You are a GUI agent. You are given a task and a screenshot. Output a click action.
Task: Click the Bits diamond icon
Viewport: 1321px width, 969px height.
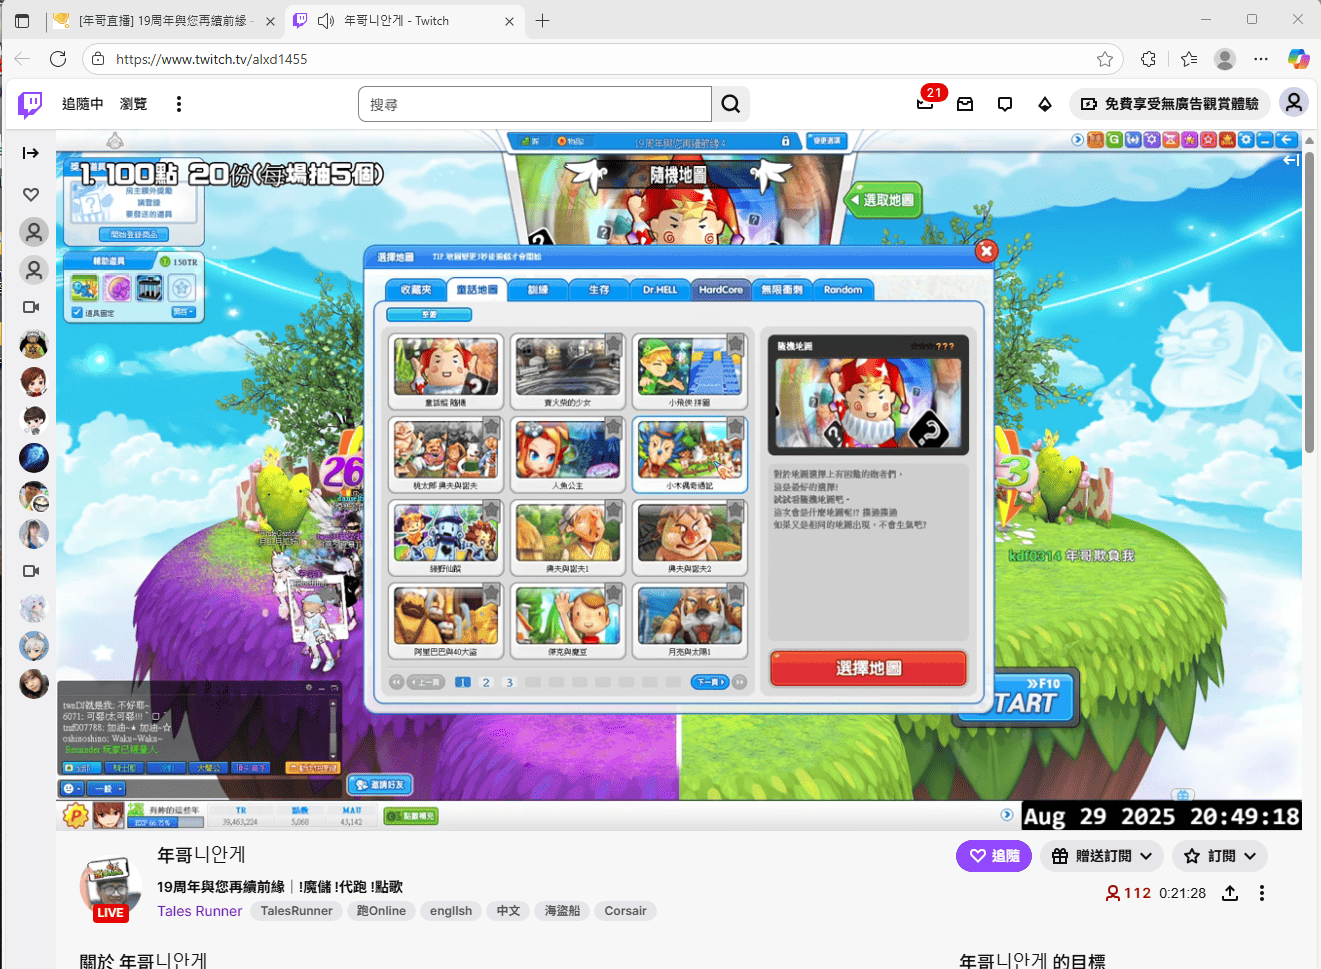tap(1045, 104)
